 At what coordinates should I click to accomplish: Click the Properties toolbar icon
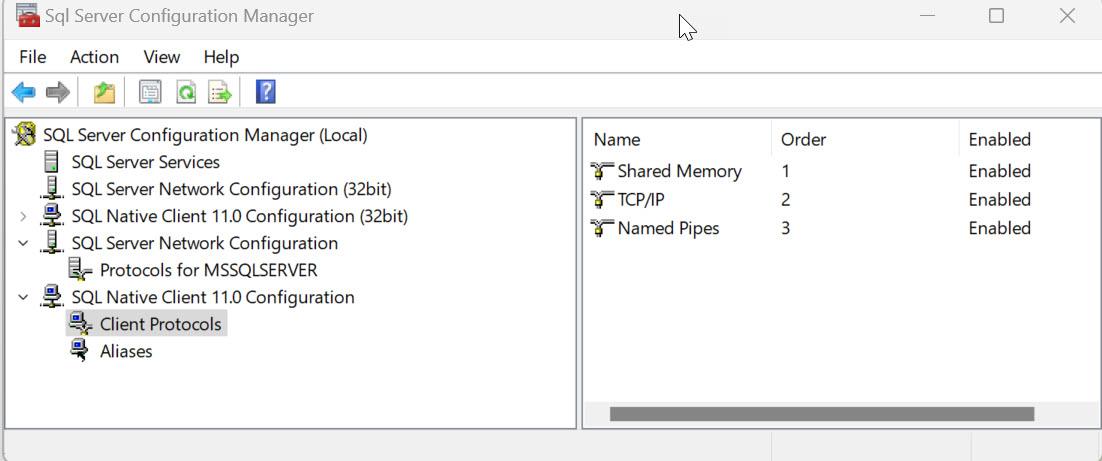point(150,93)
